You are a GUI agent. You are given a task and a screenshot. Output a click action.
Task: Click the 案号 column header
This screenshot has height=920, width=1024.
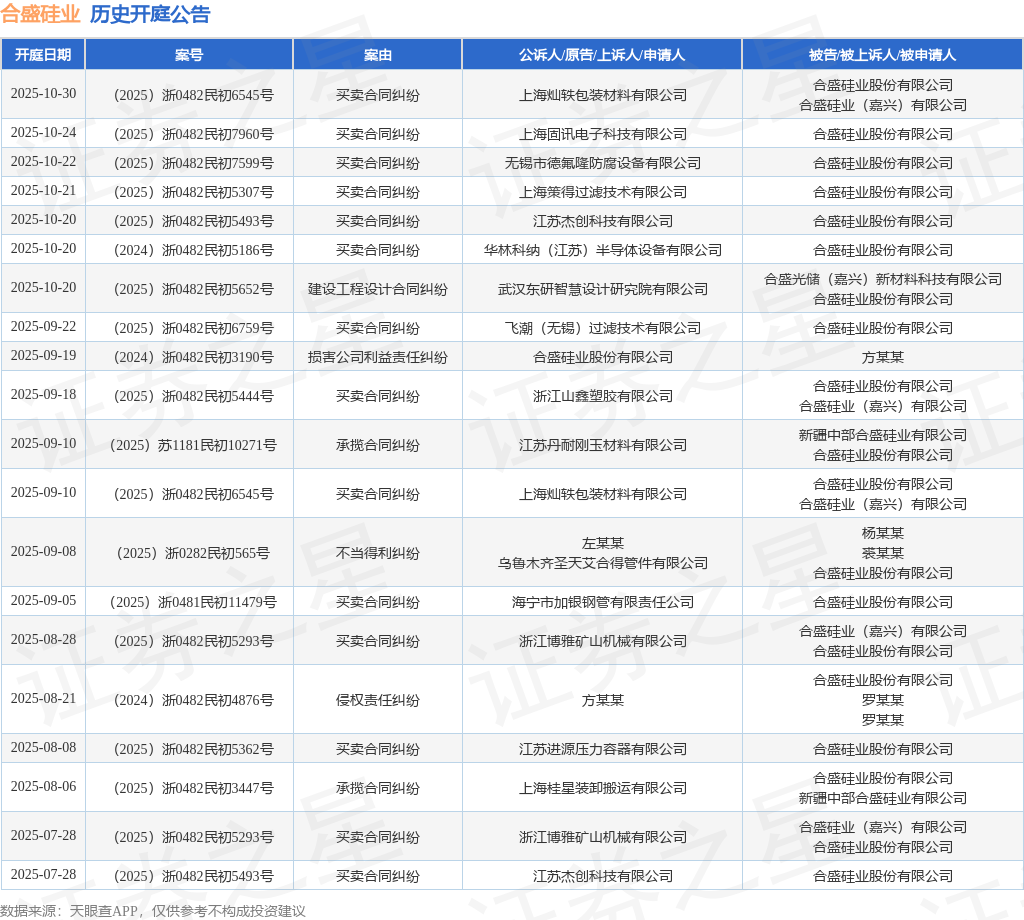189,55
